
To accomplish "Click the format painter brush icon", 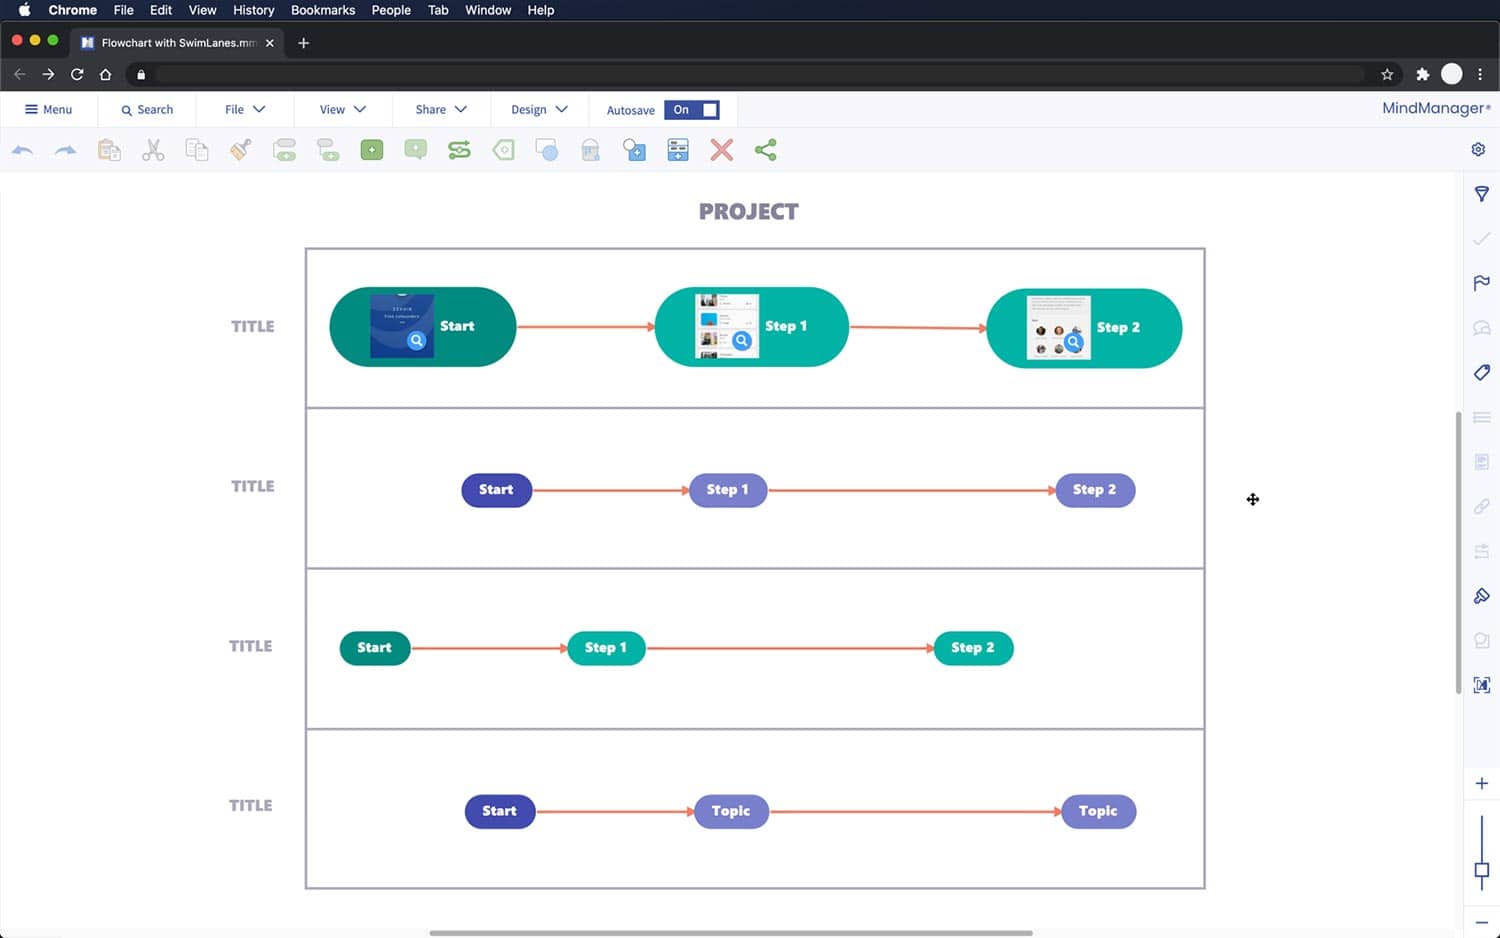I will 241,150.
